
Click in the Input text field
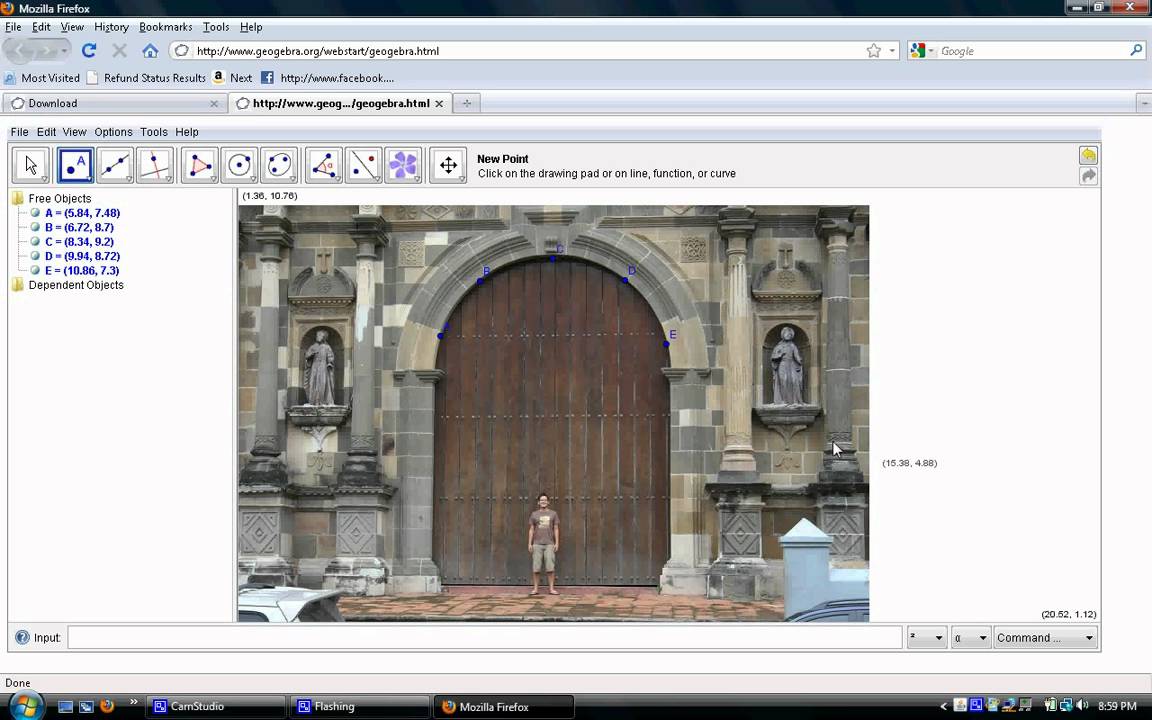(x=484, y=638)
